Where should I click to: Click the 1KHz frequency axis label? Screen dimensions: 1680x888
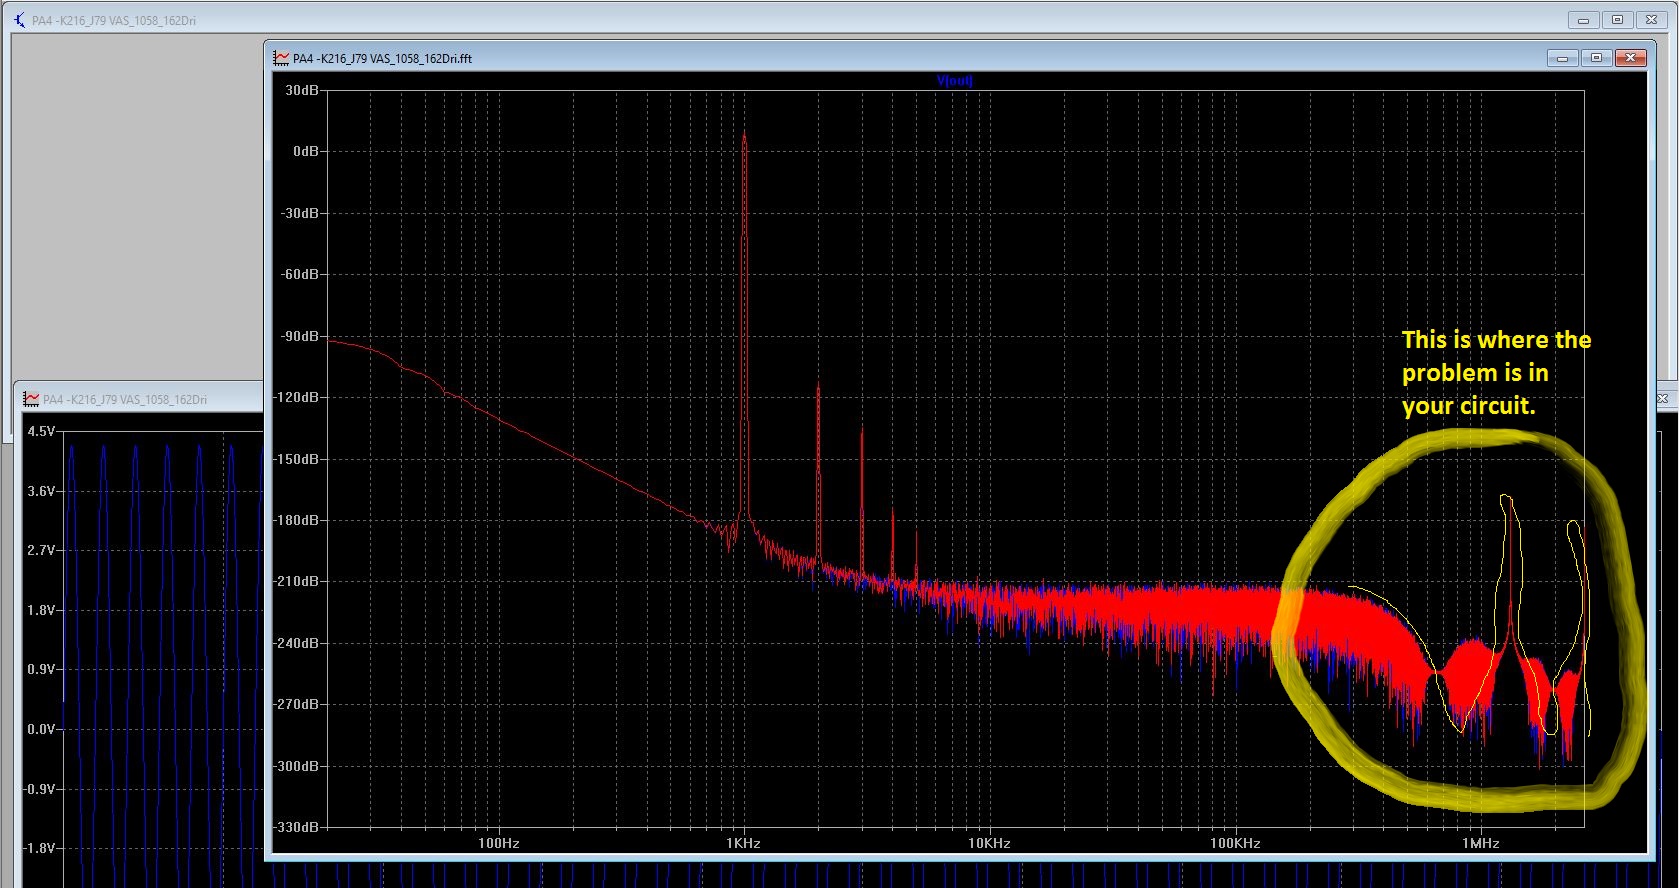click(x=743, y=843)
